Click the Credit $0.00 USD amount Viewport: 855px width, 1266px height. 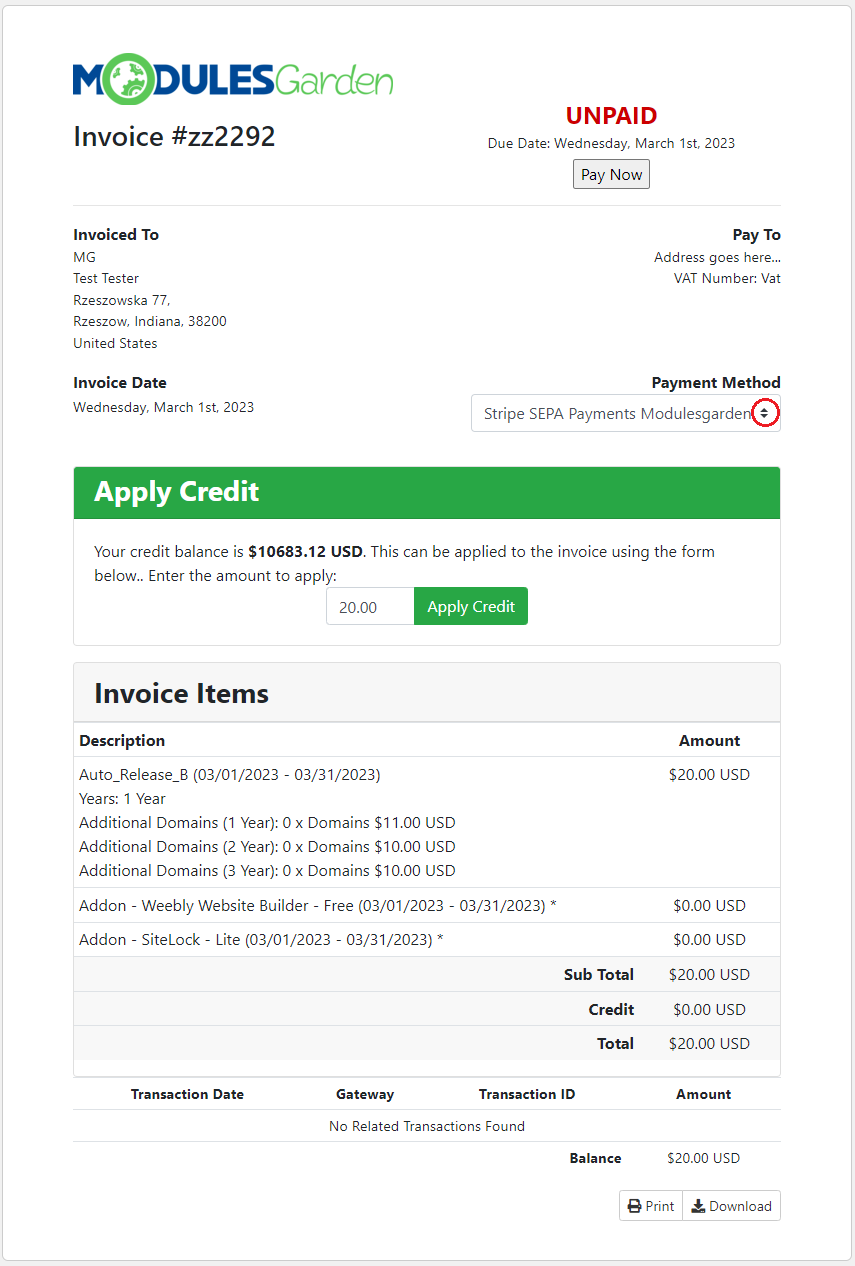pos(709,1010)
